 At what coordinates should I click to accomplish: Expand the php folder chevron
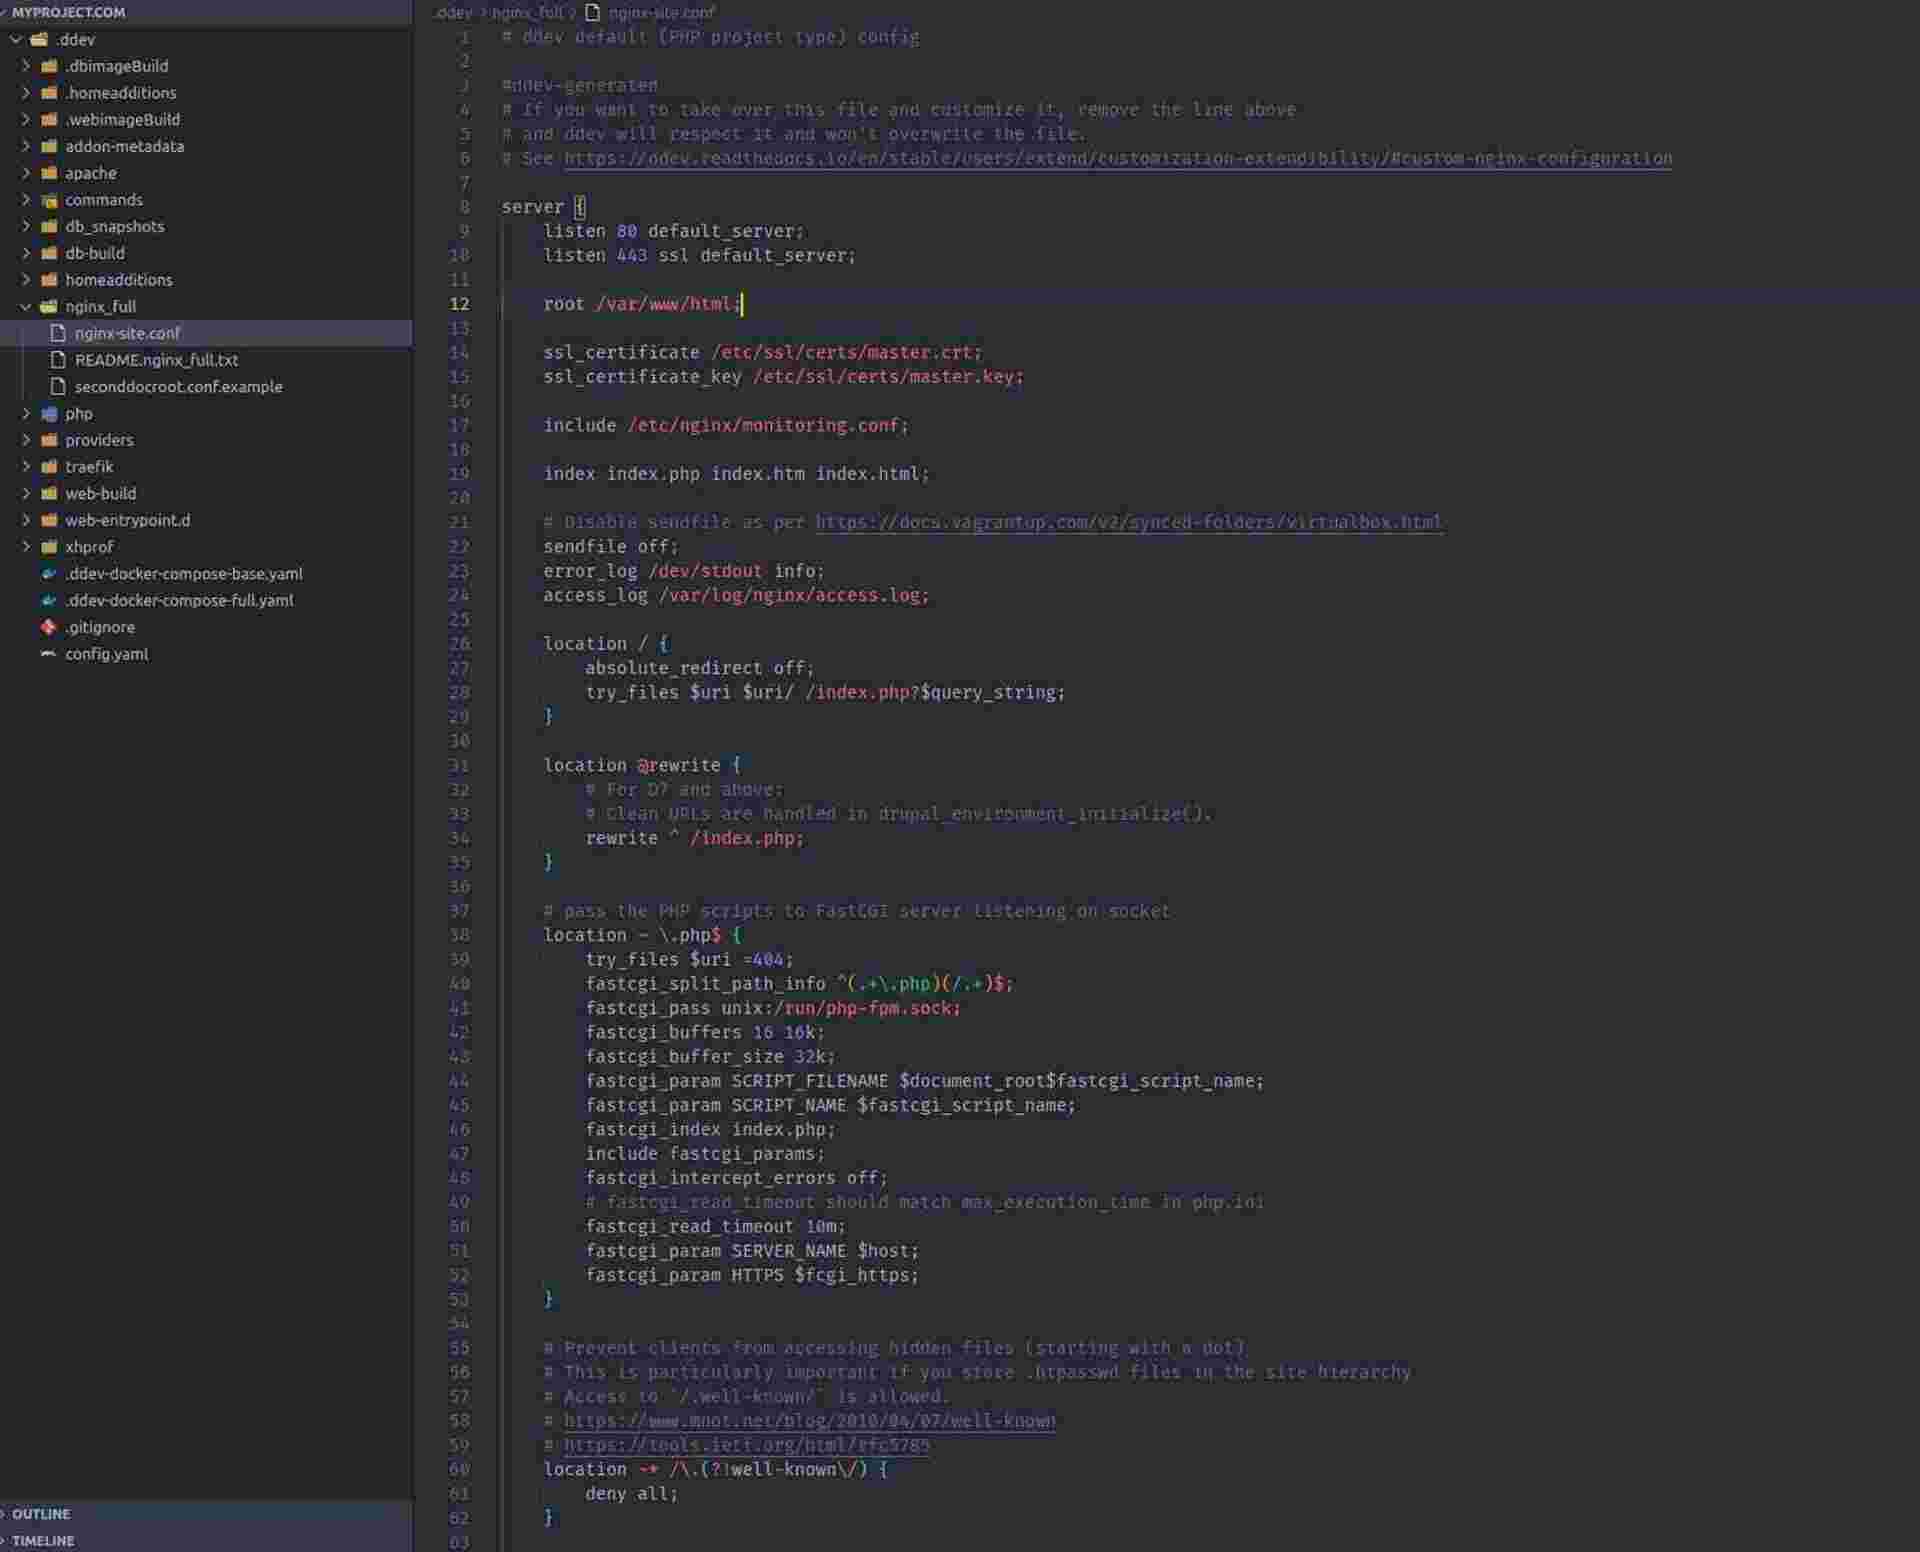coord(26,414)
